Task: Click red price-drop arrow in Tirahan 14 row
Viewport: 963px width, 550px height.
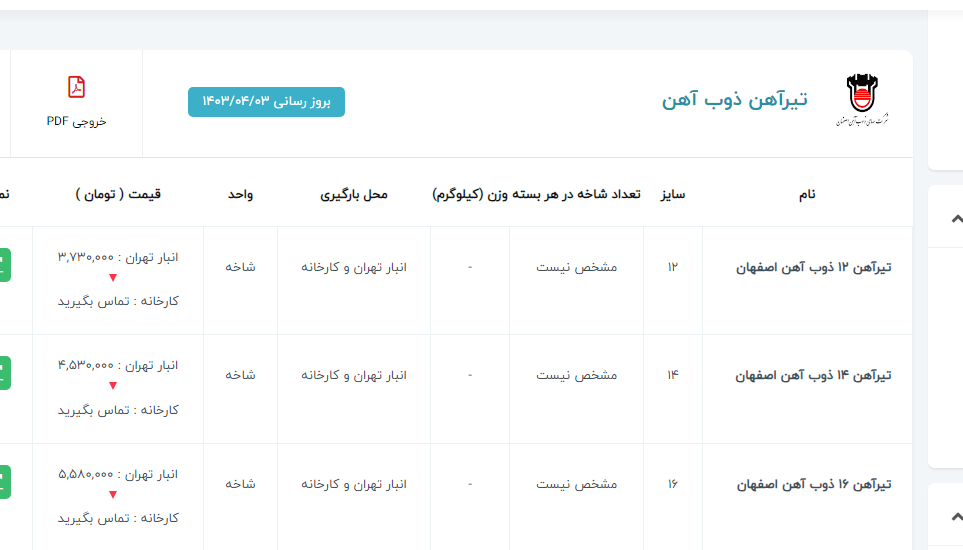Action: coord(113,386)
